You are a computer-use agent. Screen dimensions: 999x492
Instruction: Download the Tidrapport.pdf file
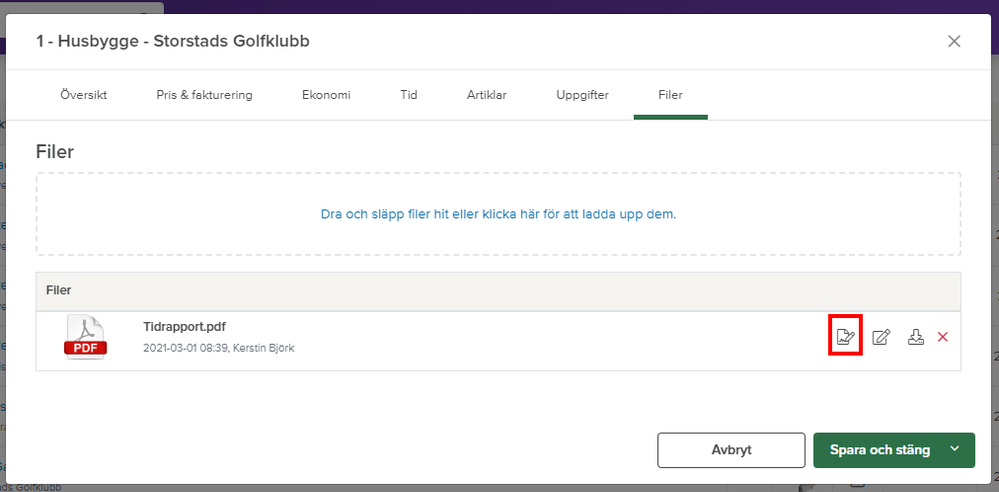point(915,337)
